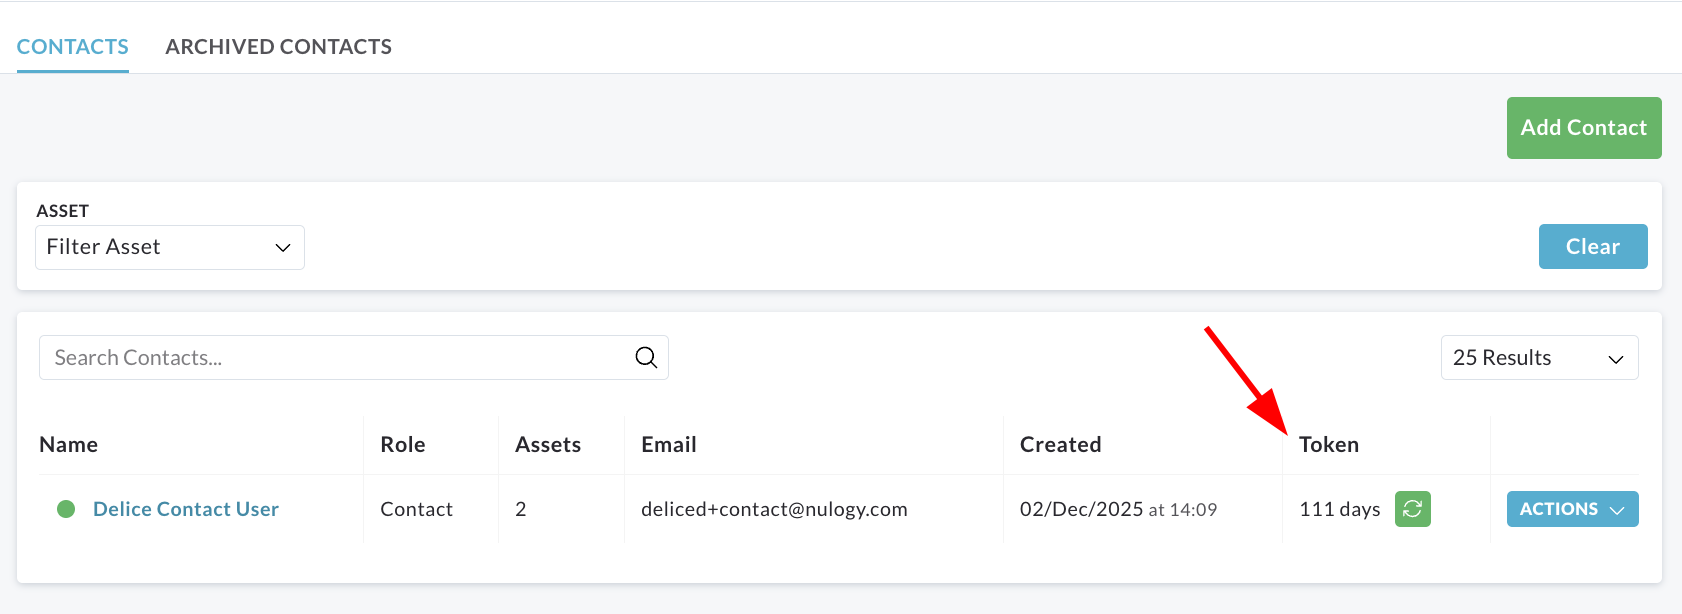This screenshot has height=614, width=1682.
Task: Click the Email column header
Action: [669, 445]
